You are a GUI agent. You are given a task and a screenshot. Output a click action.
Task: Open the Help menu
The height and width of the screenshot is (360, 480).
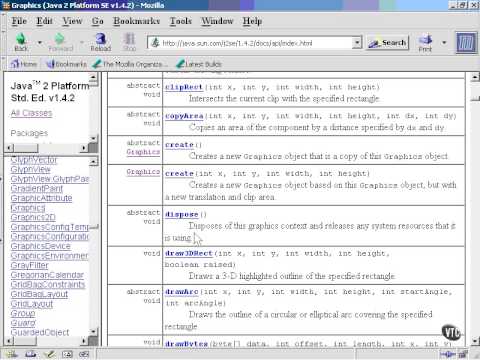[252, 21]
